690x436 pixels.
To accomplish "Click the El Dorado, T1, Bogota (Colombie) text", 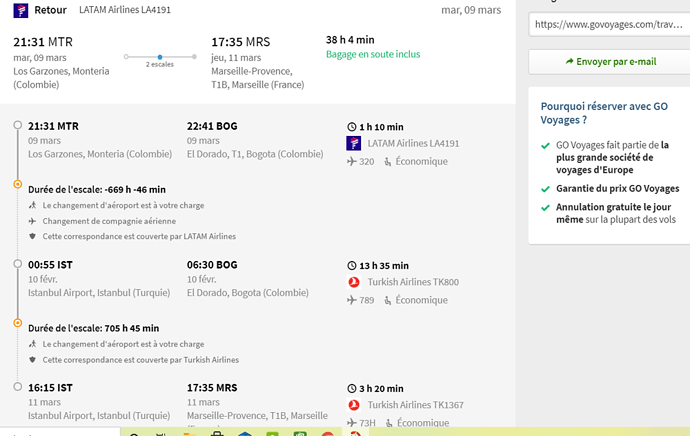I will click(255, 154).
